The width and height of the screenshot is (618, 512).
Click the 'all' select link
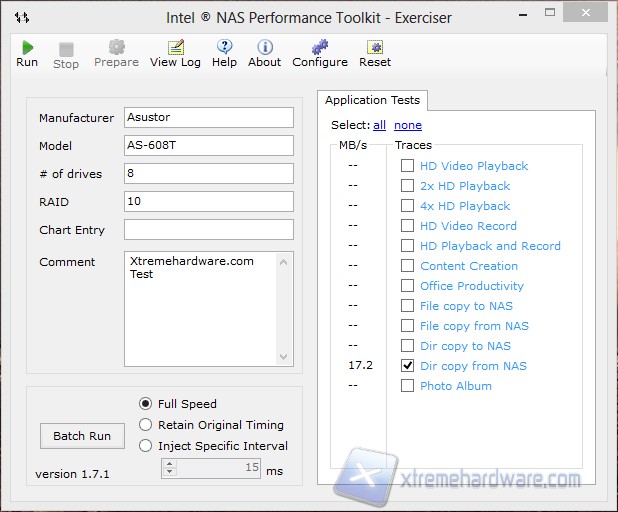tap(379, 125)
